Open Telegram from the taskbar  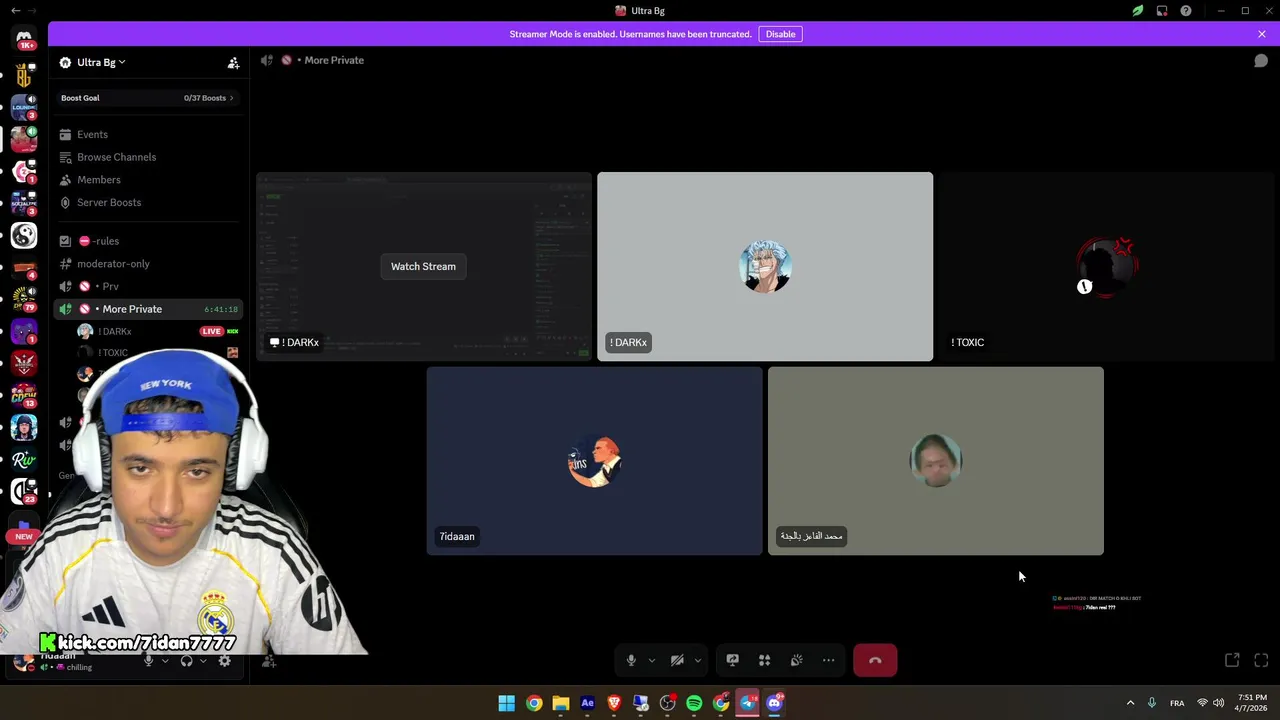click(748, 703)
